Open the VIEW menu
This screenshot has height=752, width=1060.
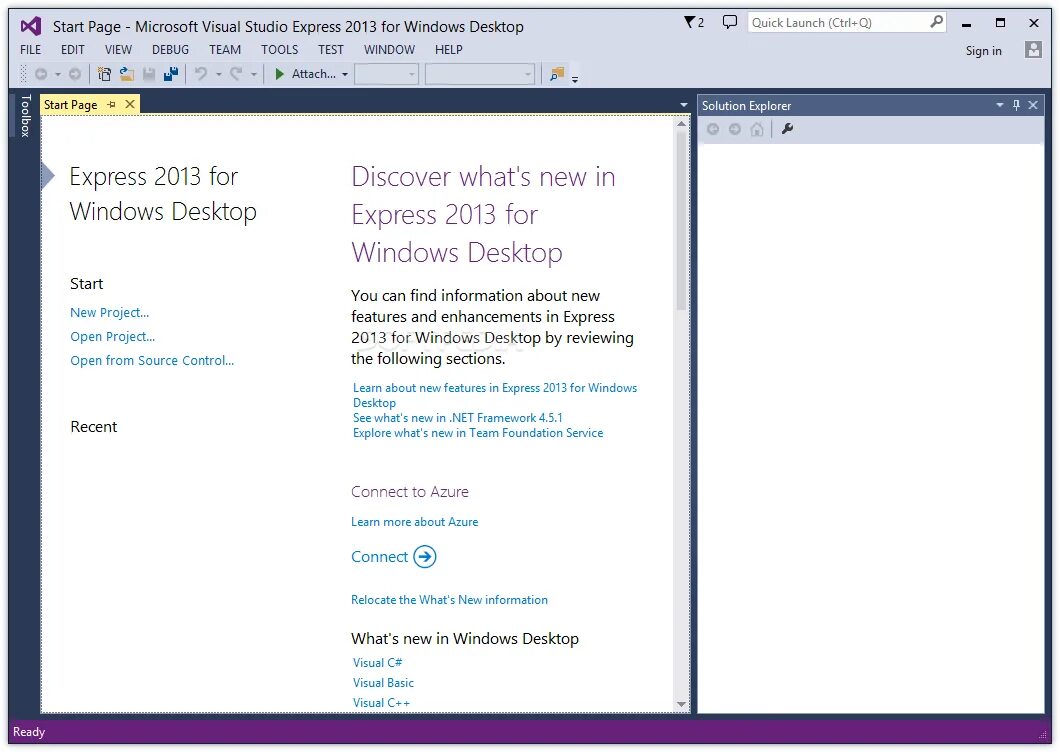[118, 49]
